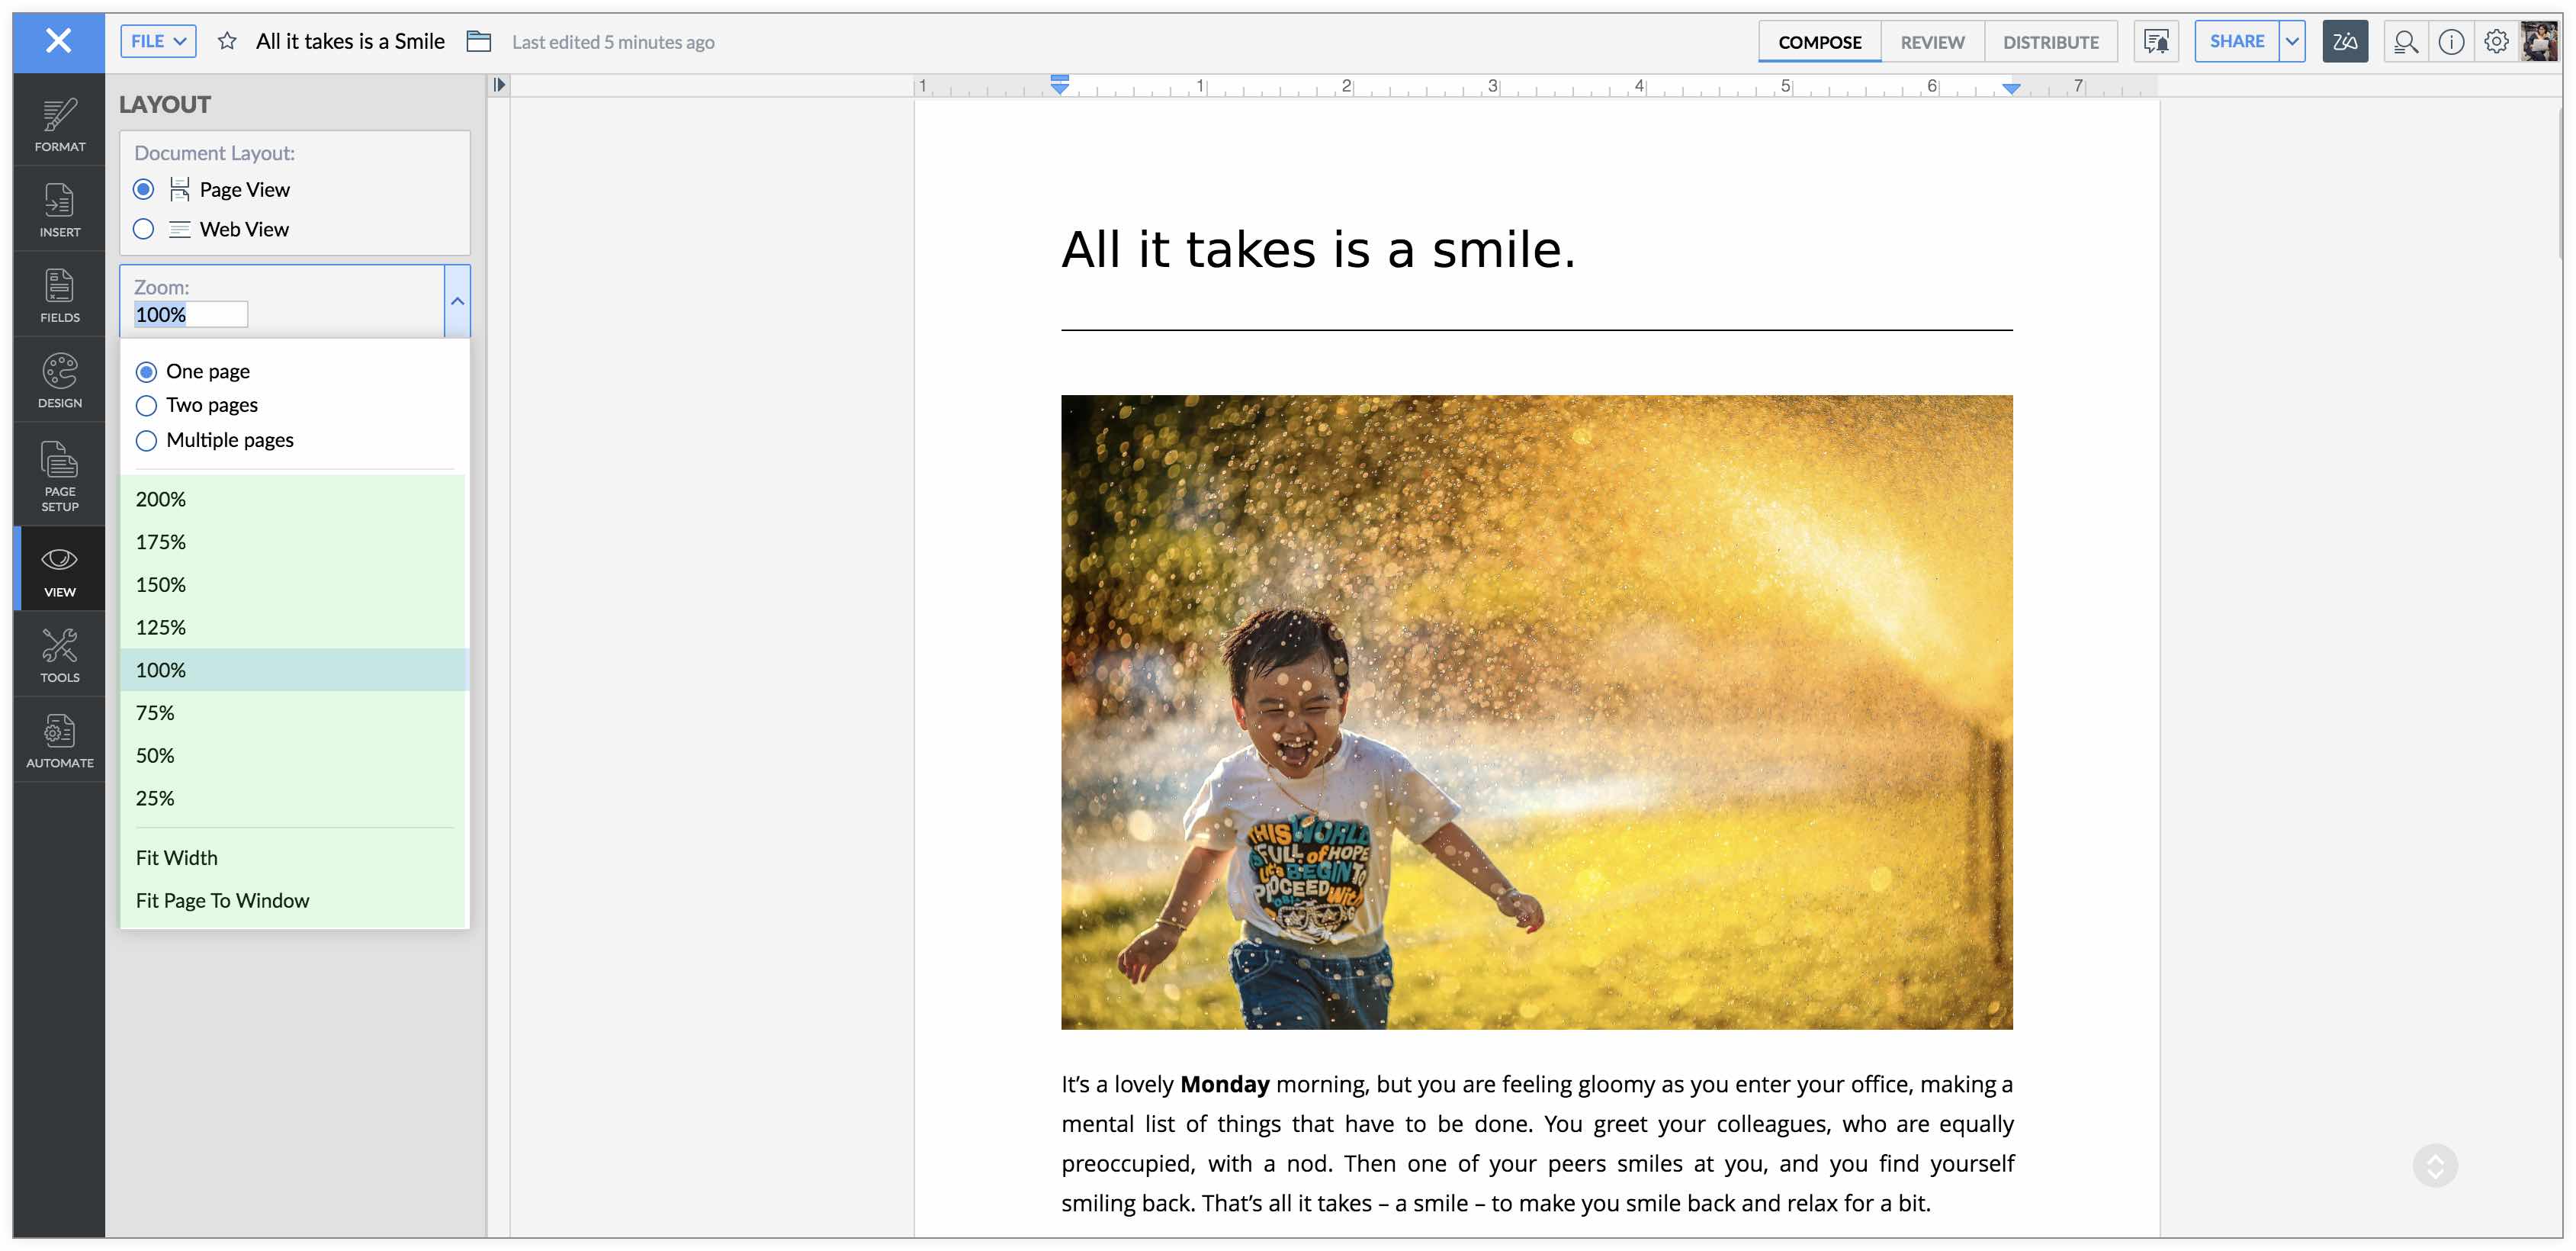Select Fit Page To Window option
2576x1251 pixels.
222,900
